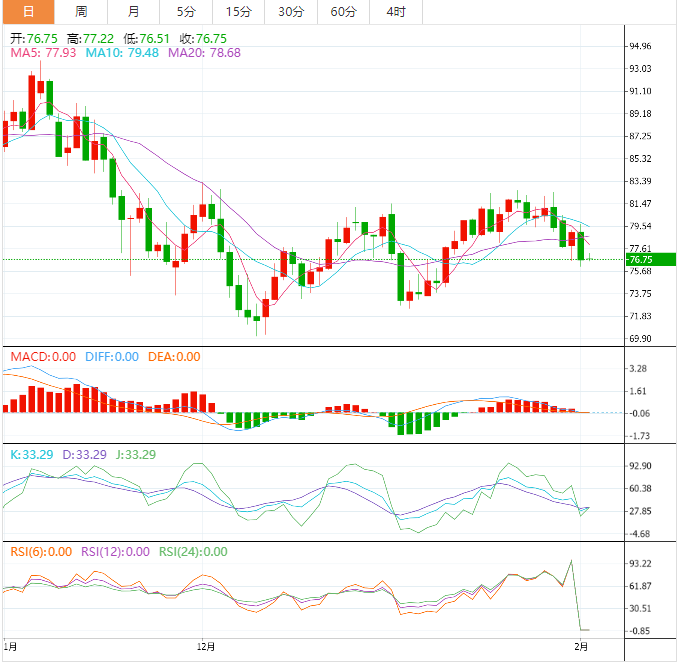The width and height of the screenshot is (678, 662).
Task: Click the 1月 date axis marker
Action: point(10,647)
